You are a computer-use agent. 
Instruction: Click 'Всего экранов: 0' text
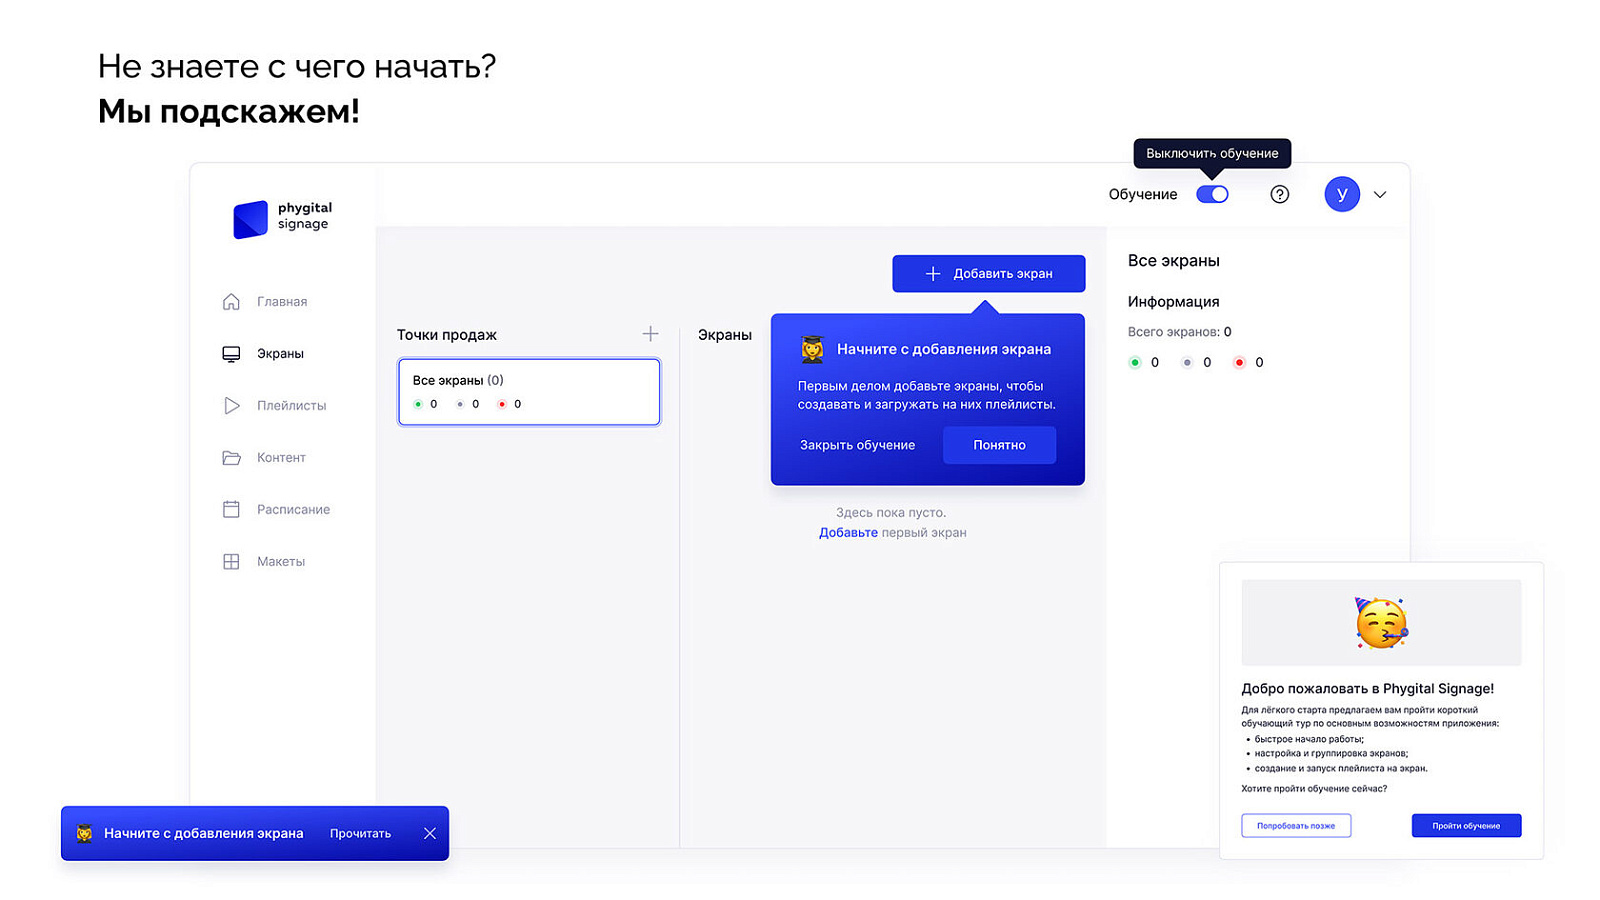1179,331
